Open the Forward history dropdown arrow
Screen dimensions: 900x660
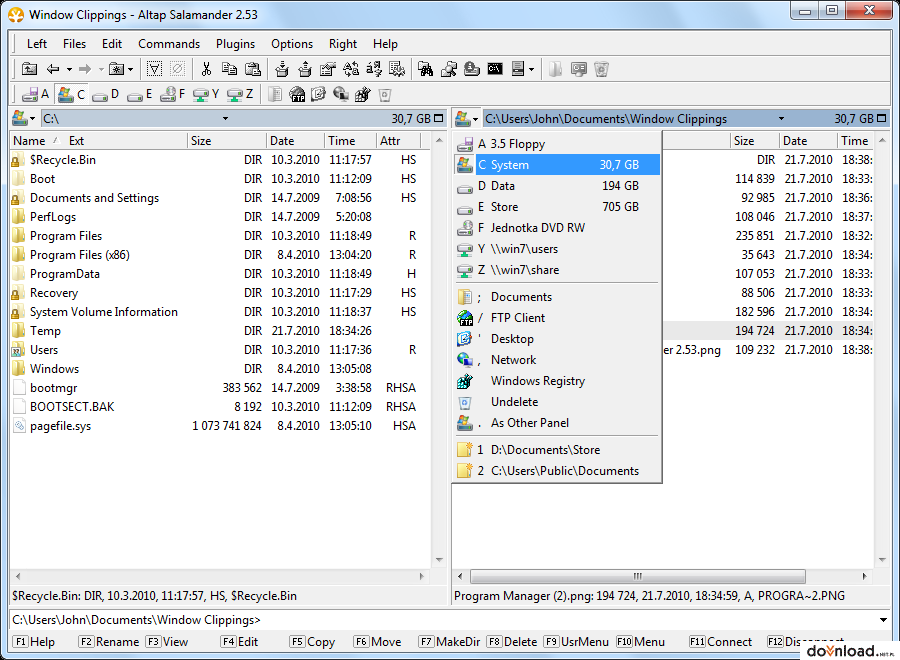coord(101,69)
